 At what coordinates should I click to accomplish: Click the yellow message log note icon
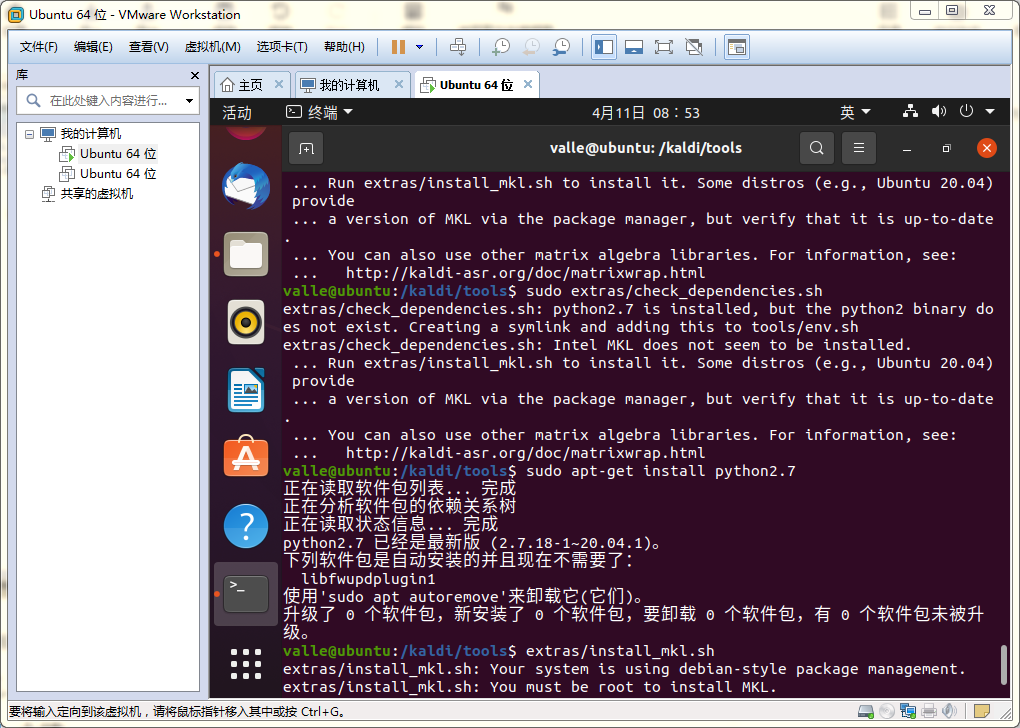pos(981,712)
